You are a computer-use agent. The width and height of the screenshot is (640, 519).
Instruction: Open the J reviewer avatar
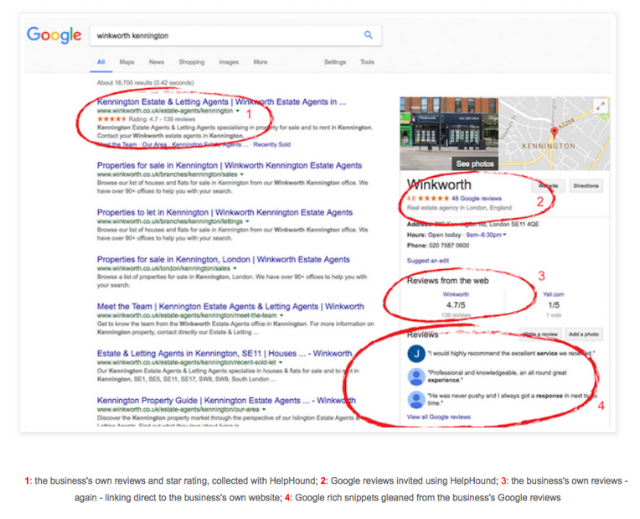coord(416,353)
